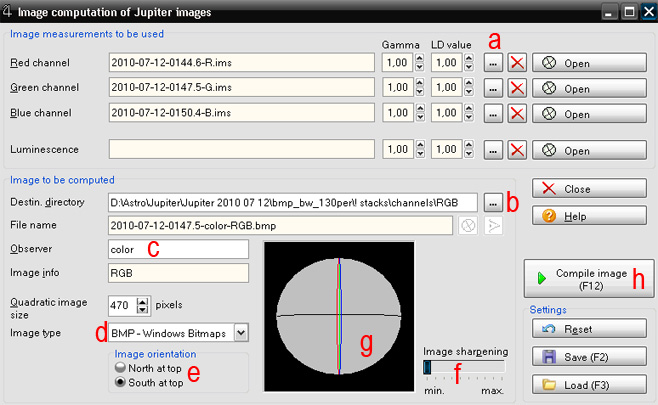Open Image type dropdown
Screen dimensions: 658x405
point(240,332)
